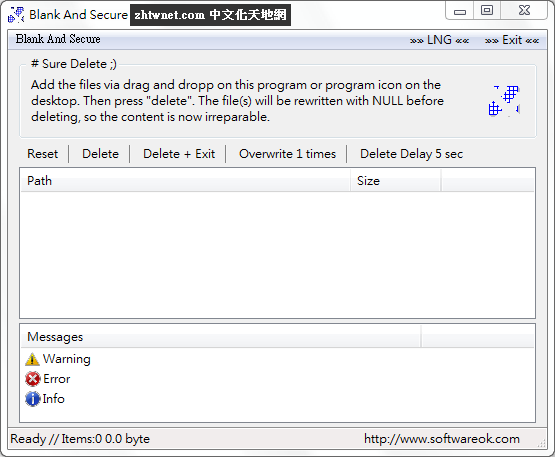Image resolution: width=555 pixels, height=457 pixels.
Task: Sort the file list by Path column
Action: click(185, 181)
